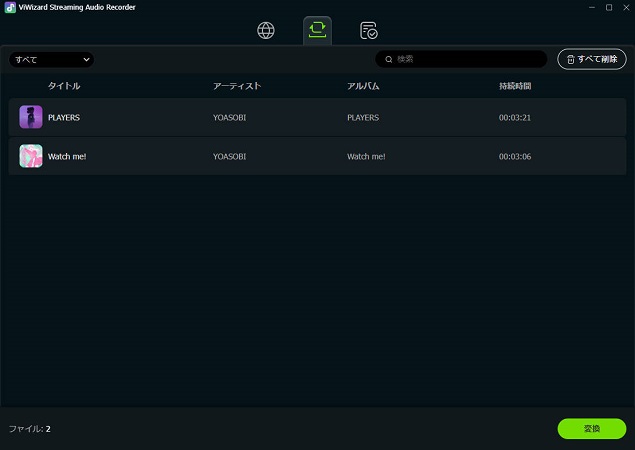The width and height of the screenshot is (635, 450).
Task: Select the Watch me! track title
Action: point(67,156)
